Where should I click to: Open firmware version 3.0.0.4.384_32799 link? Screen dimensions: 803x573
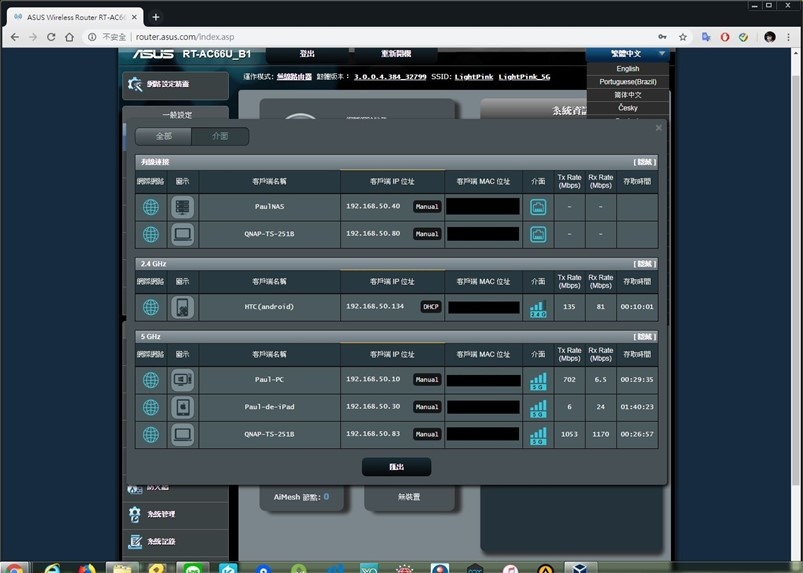coord(390,77)
